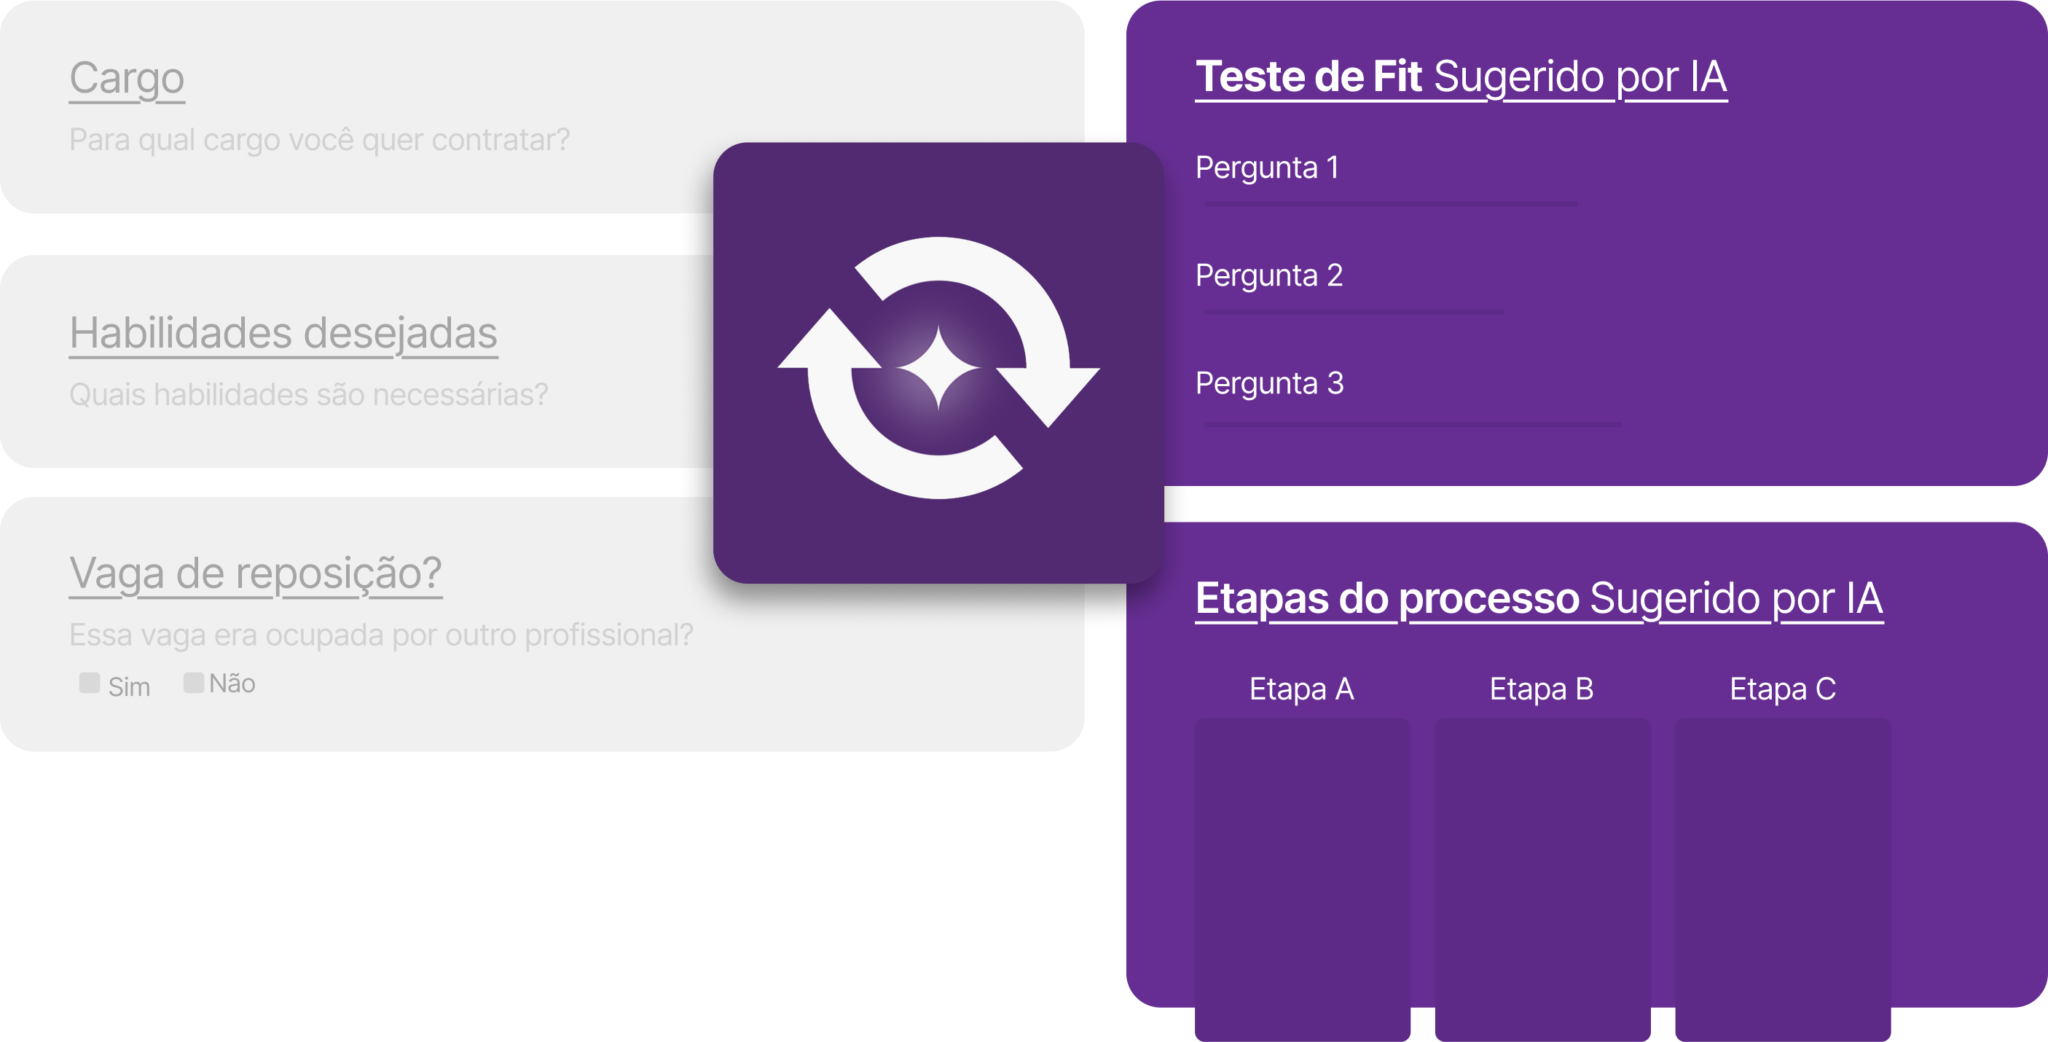Select the Etapa C column card

pos(1783,879)
